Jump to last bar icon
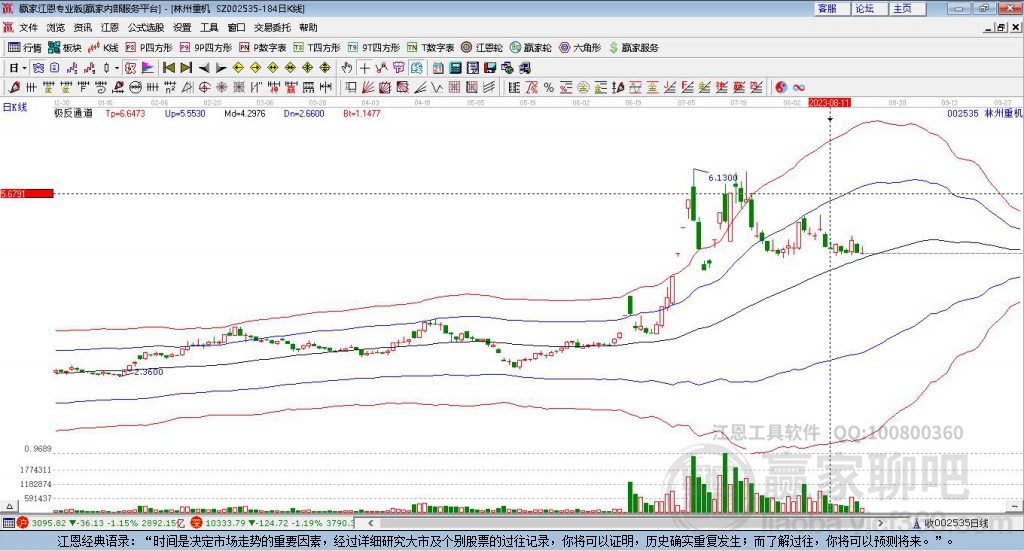The width and height of the screenshot is (1024, 551). (x=186, y=68)
